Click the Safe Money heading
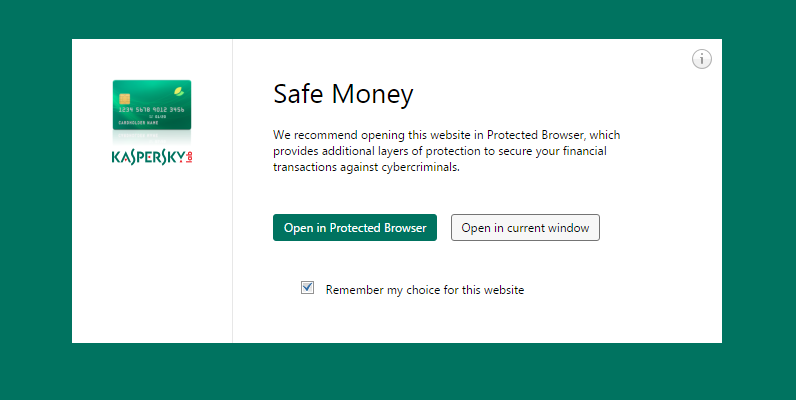This screenshot has height=400, width=796. click(x=343, y=95)
